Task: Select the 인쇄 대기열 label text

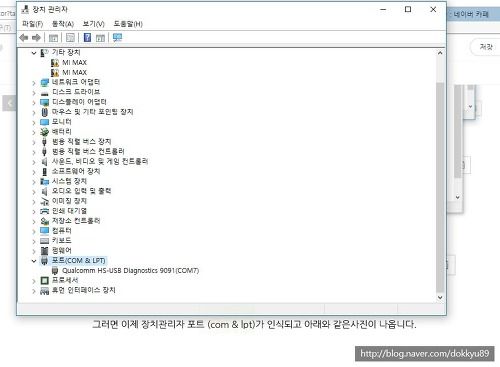Action: pyautogui.click(x=69, y=211)
